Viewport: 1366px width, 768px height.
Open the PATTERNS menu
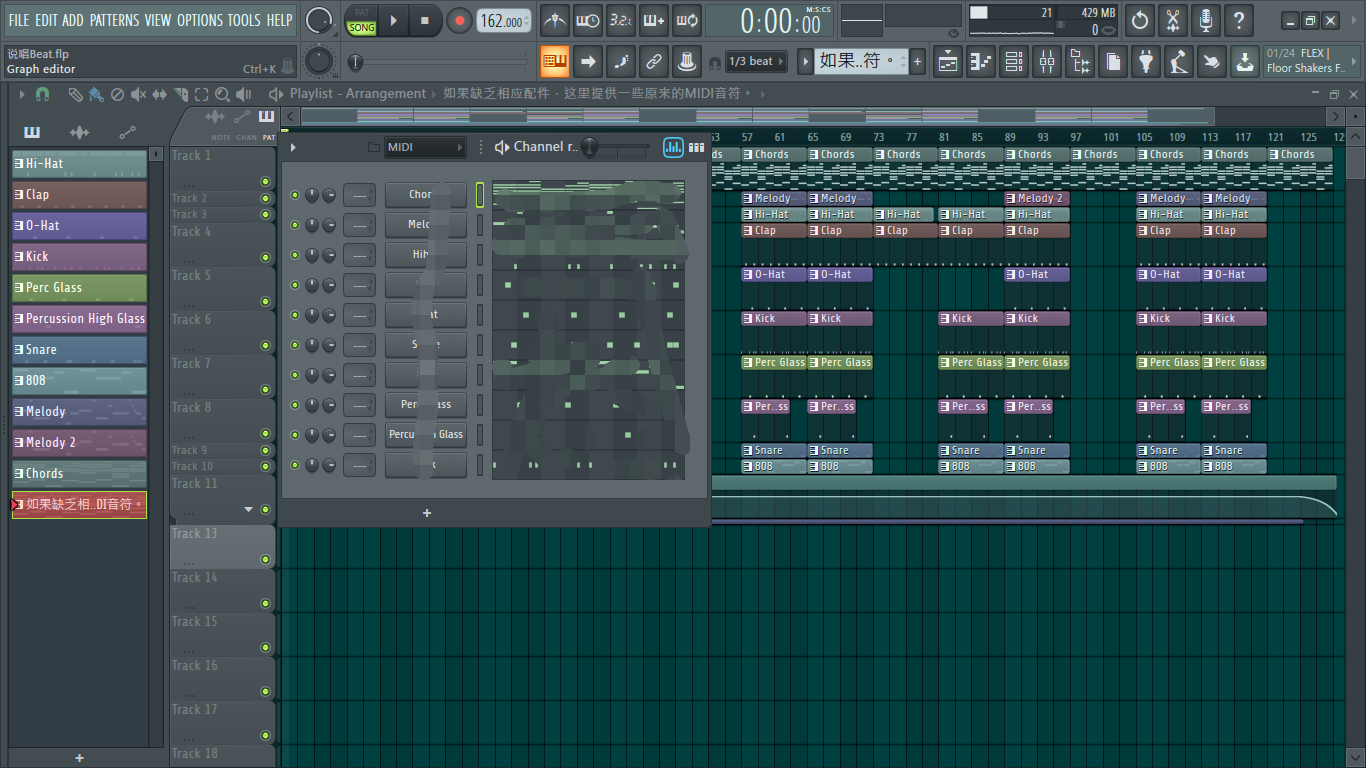point(114,20)
